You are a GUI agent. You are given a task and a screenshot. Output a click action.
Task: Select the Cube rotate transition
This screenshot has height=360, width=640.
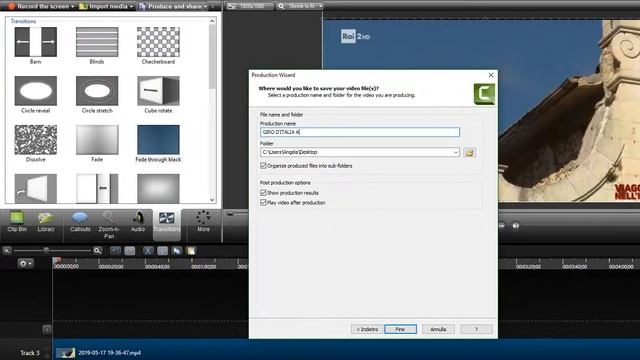pyautogui.click(x=158, y=91)
